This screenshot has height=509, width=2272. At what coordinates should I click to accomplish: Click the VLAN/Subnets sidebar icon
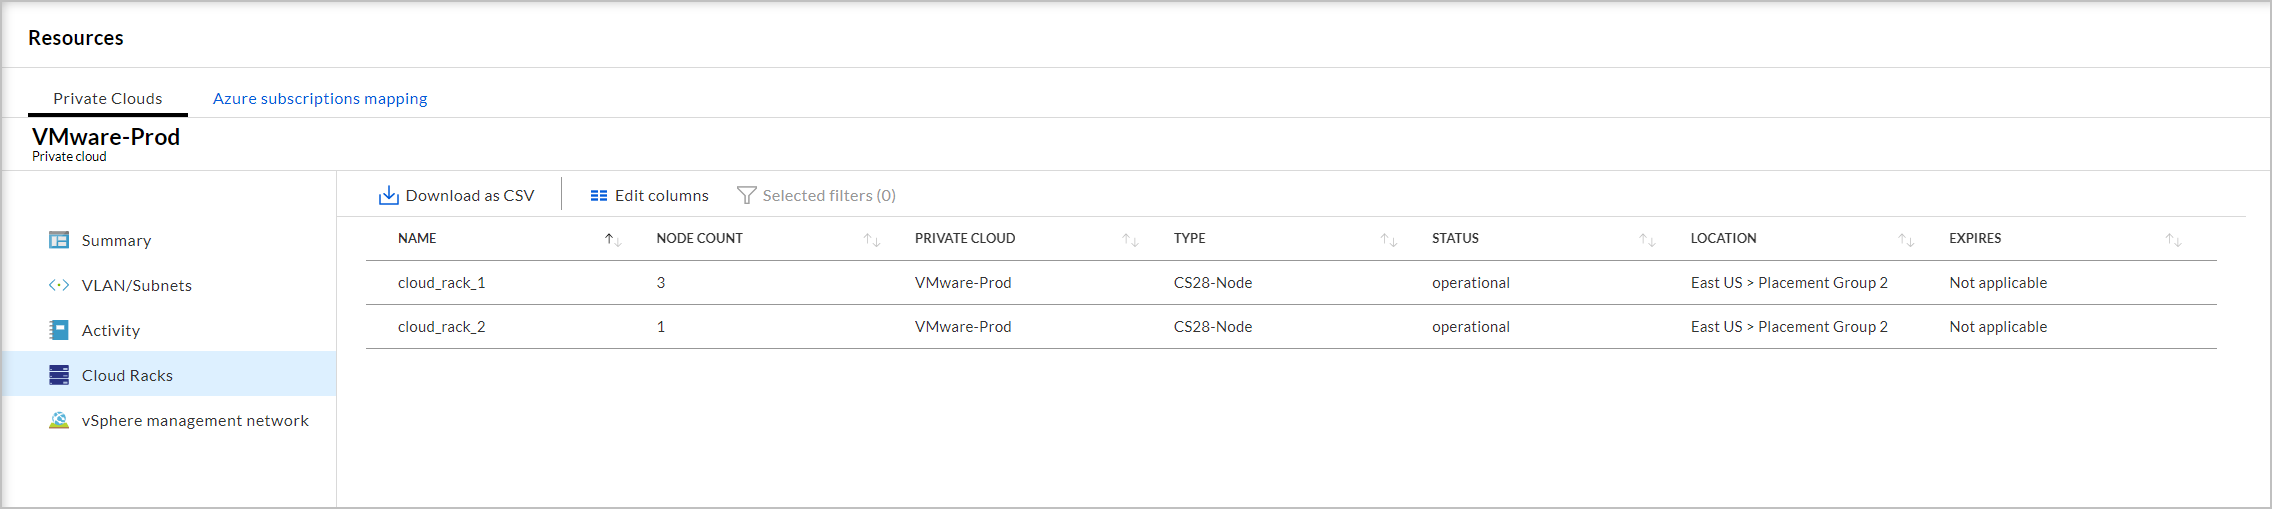[x=59, y=285]
